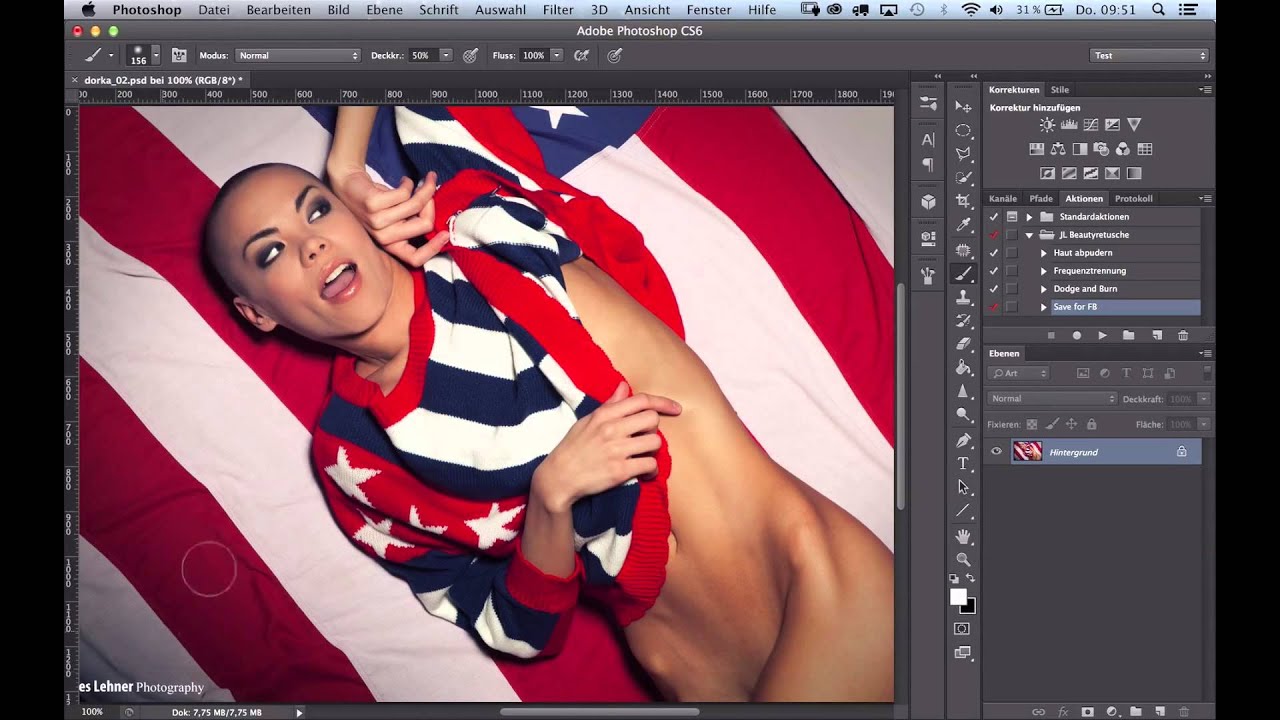Screen dimensions: 1280x720
Task: Select the Horizontal Type tool
Action: point(963,464)
